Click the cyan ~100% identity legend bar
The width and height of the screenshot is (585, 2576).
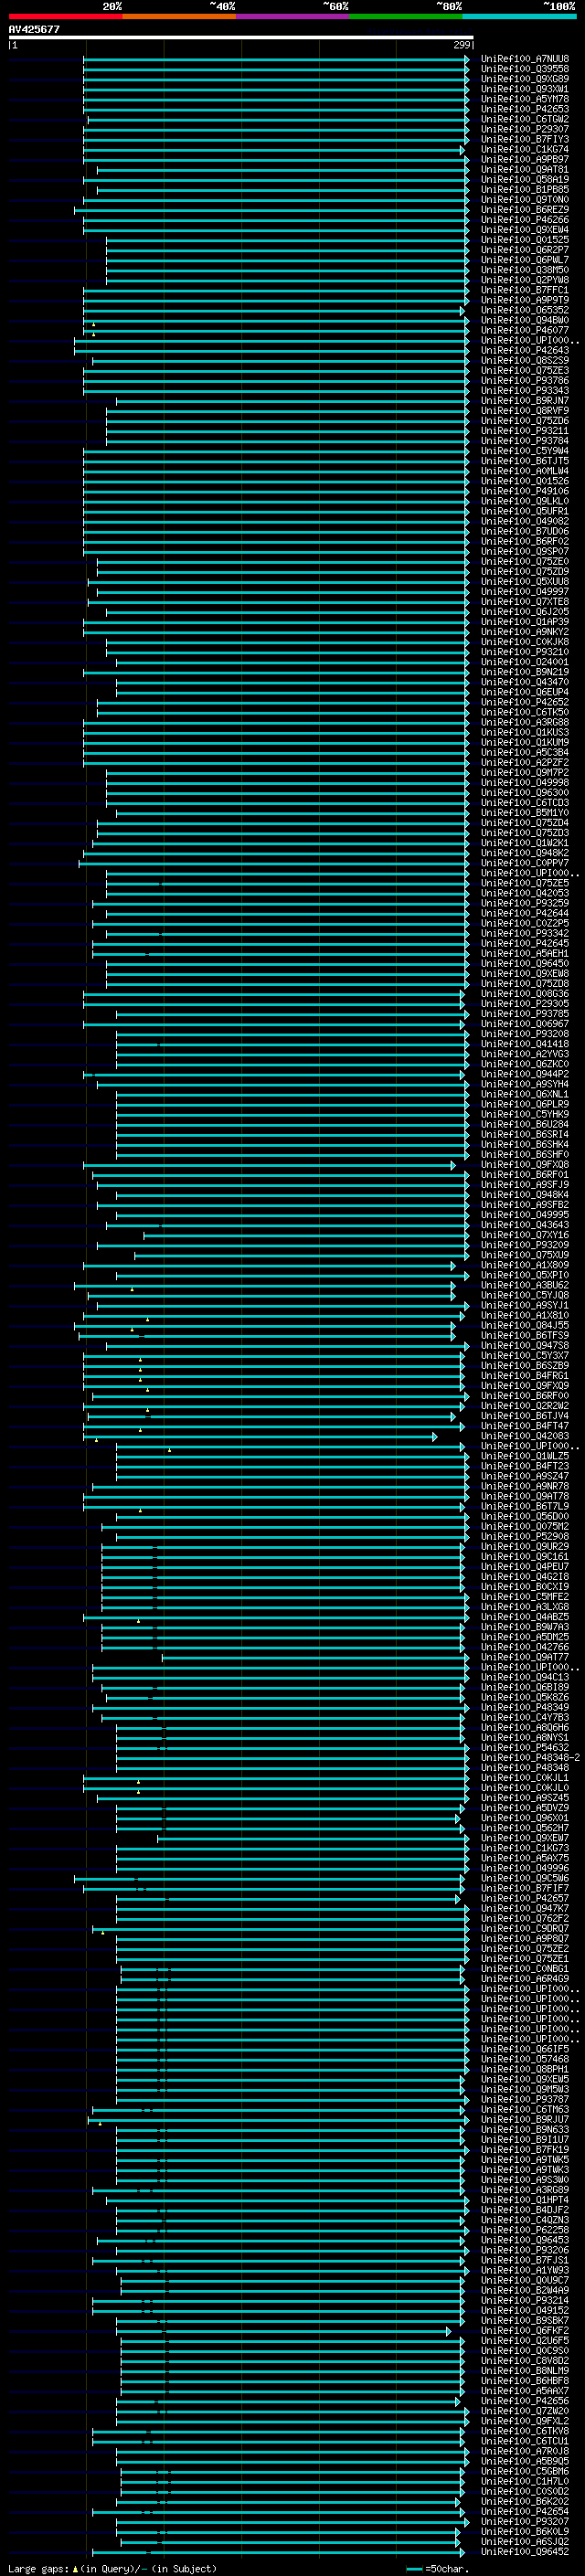[520, 16]
